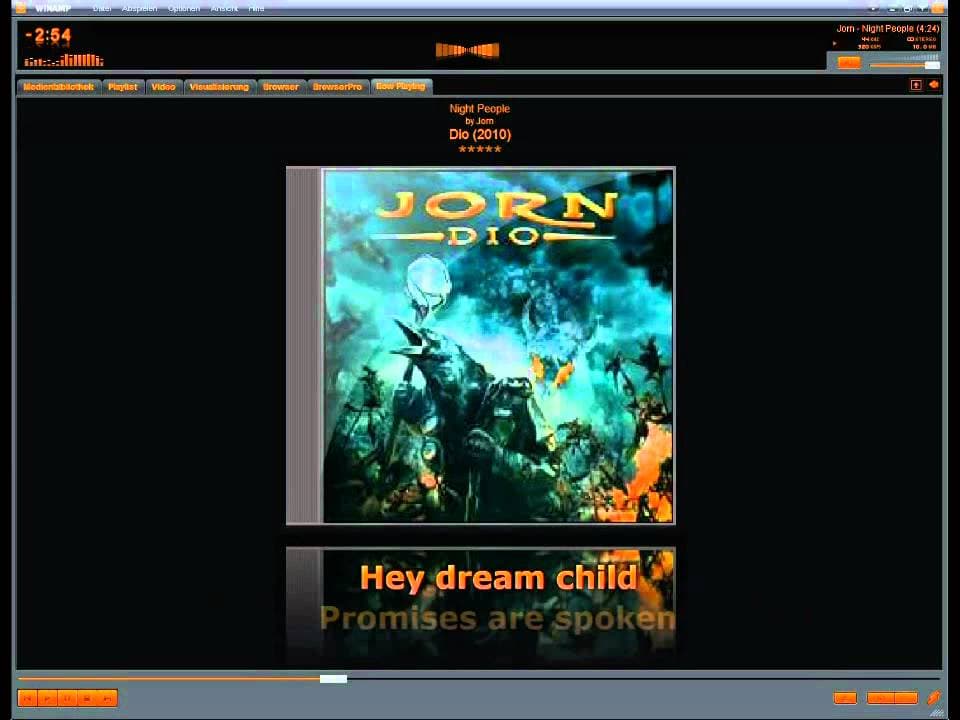The height and width of the screenshot is (720, 960).
Task: Click the orange arrow icon at tab bar end
Action: 934,84
